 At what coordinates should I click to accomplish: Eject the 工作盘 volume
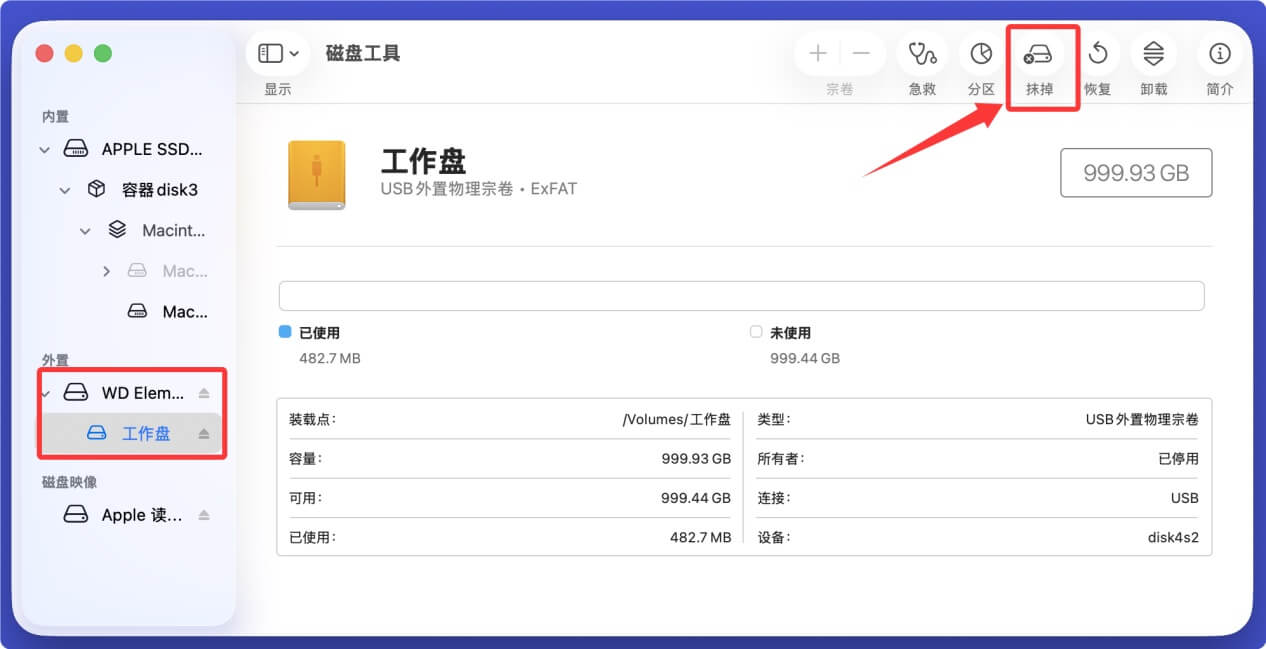205,434
